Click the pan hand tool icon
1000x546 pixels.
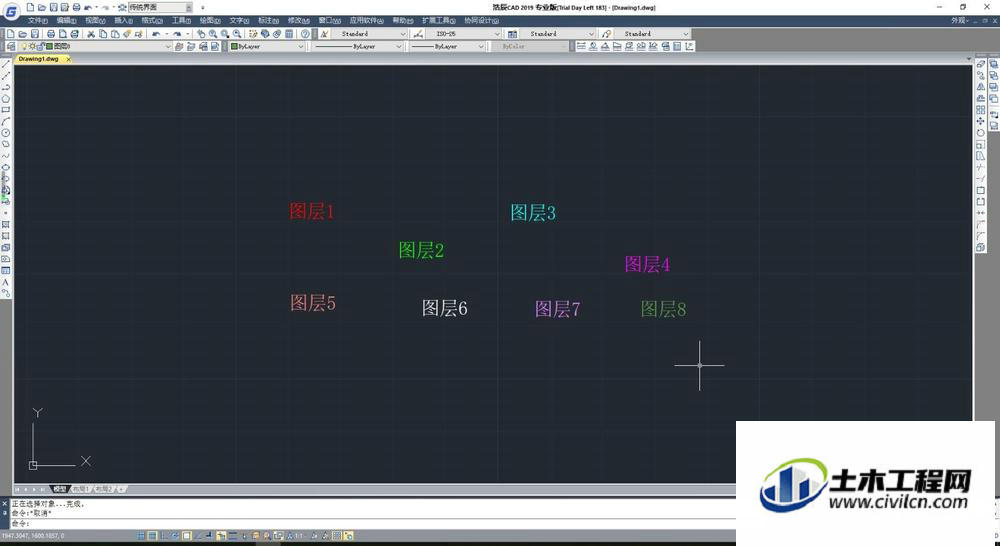[201, 34]
